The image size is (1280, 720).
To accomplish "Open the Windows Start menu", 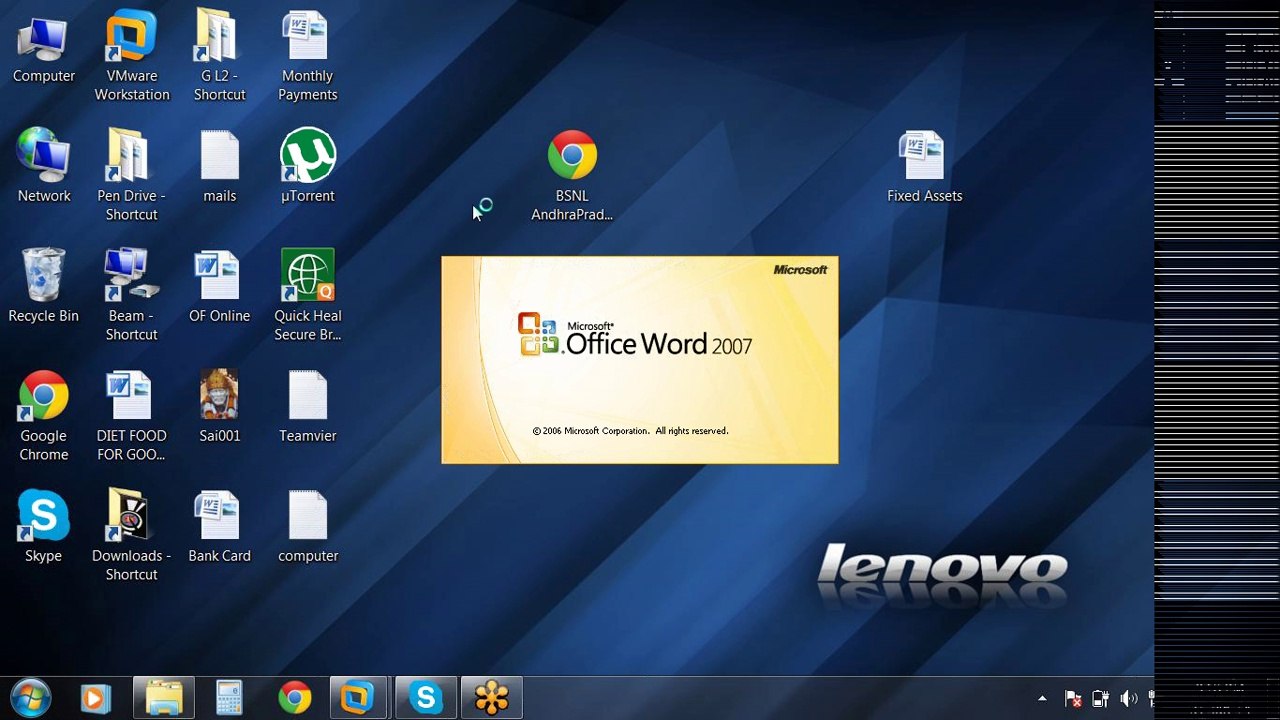I will tap(30, 697).
